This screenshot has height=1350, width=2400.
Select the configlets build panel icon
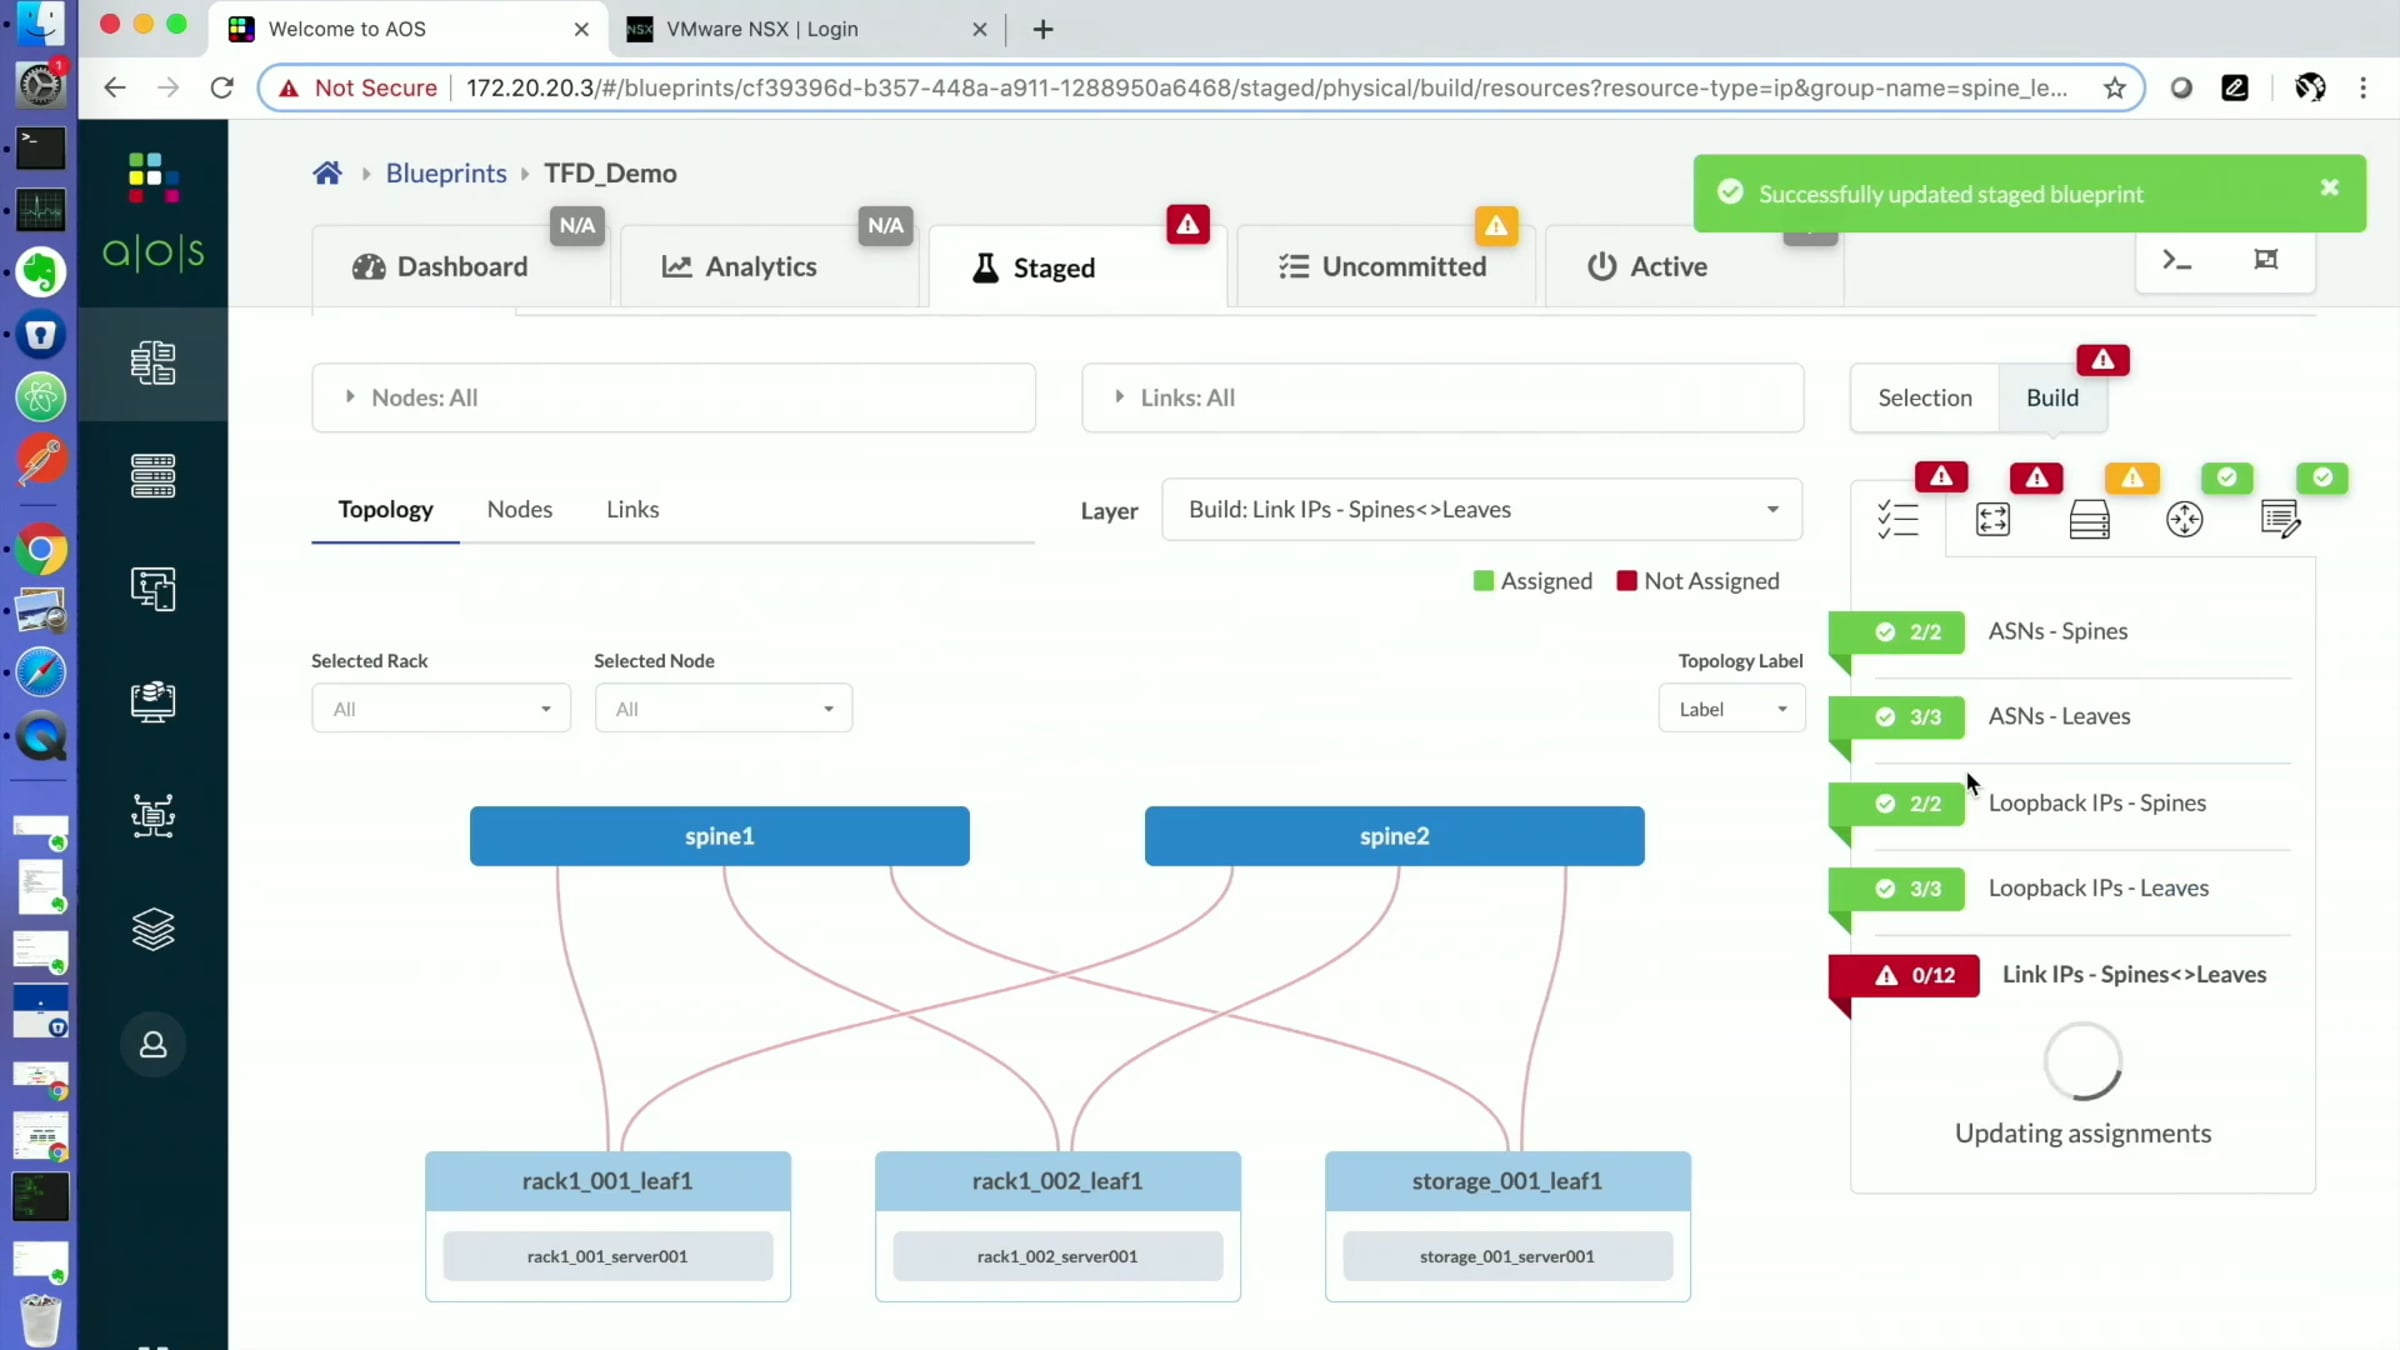[2280, 520]
